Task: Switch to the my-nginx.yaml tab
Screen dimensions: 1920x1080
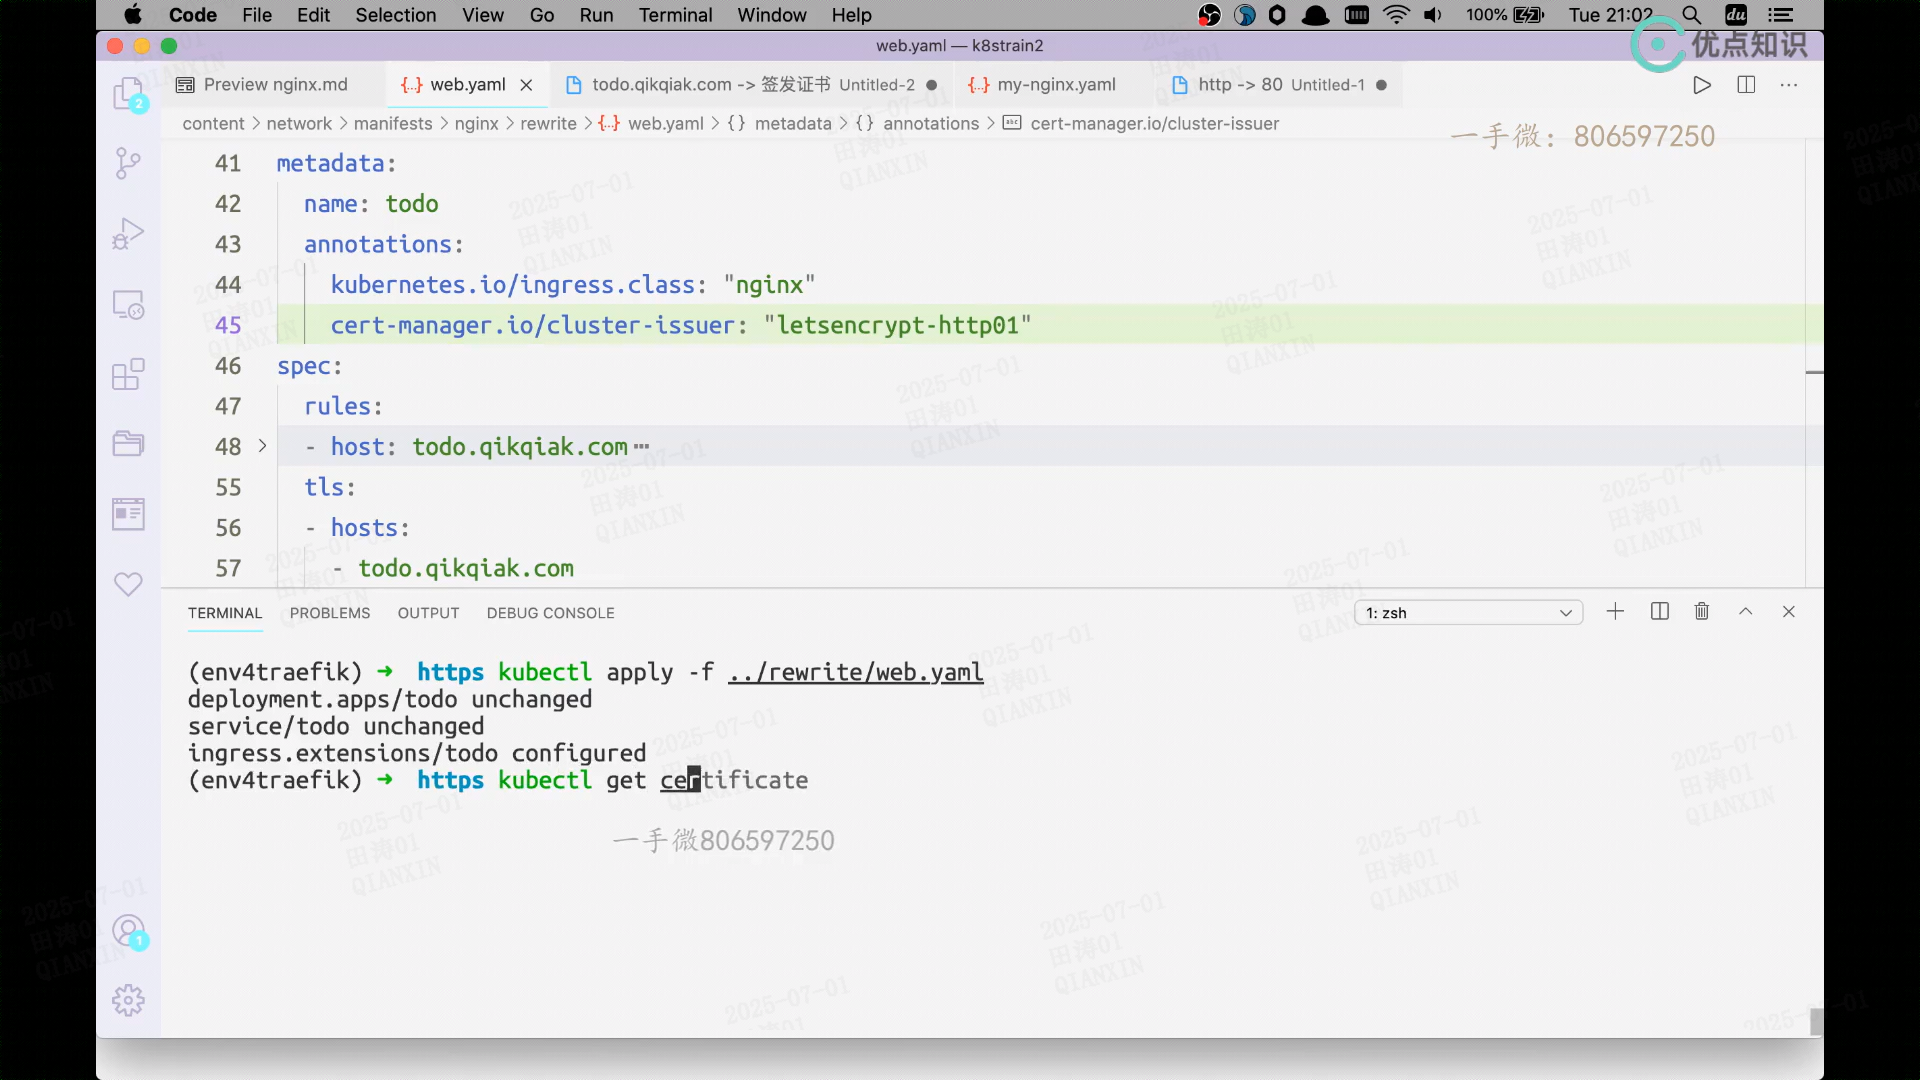Action: coord(1056,85)
